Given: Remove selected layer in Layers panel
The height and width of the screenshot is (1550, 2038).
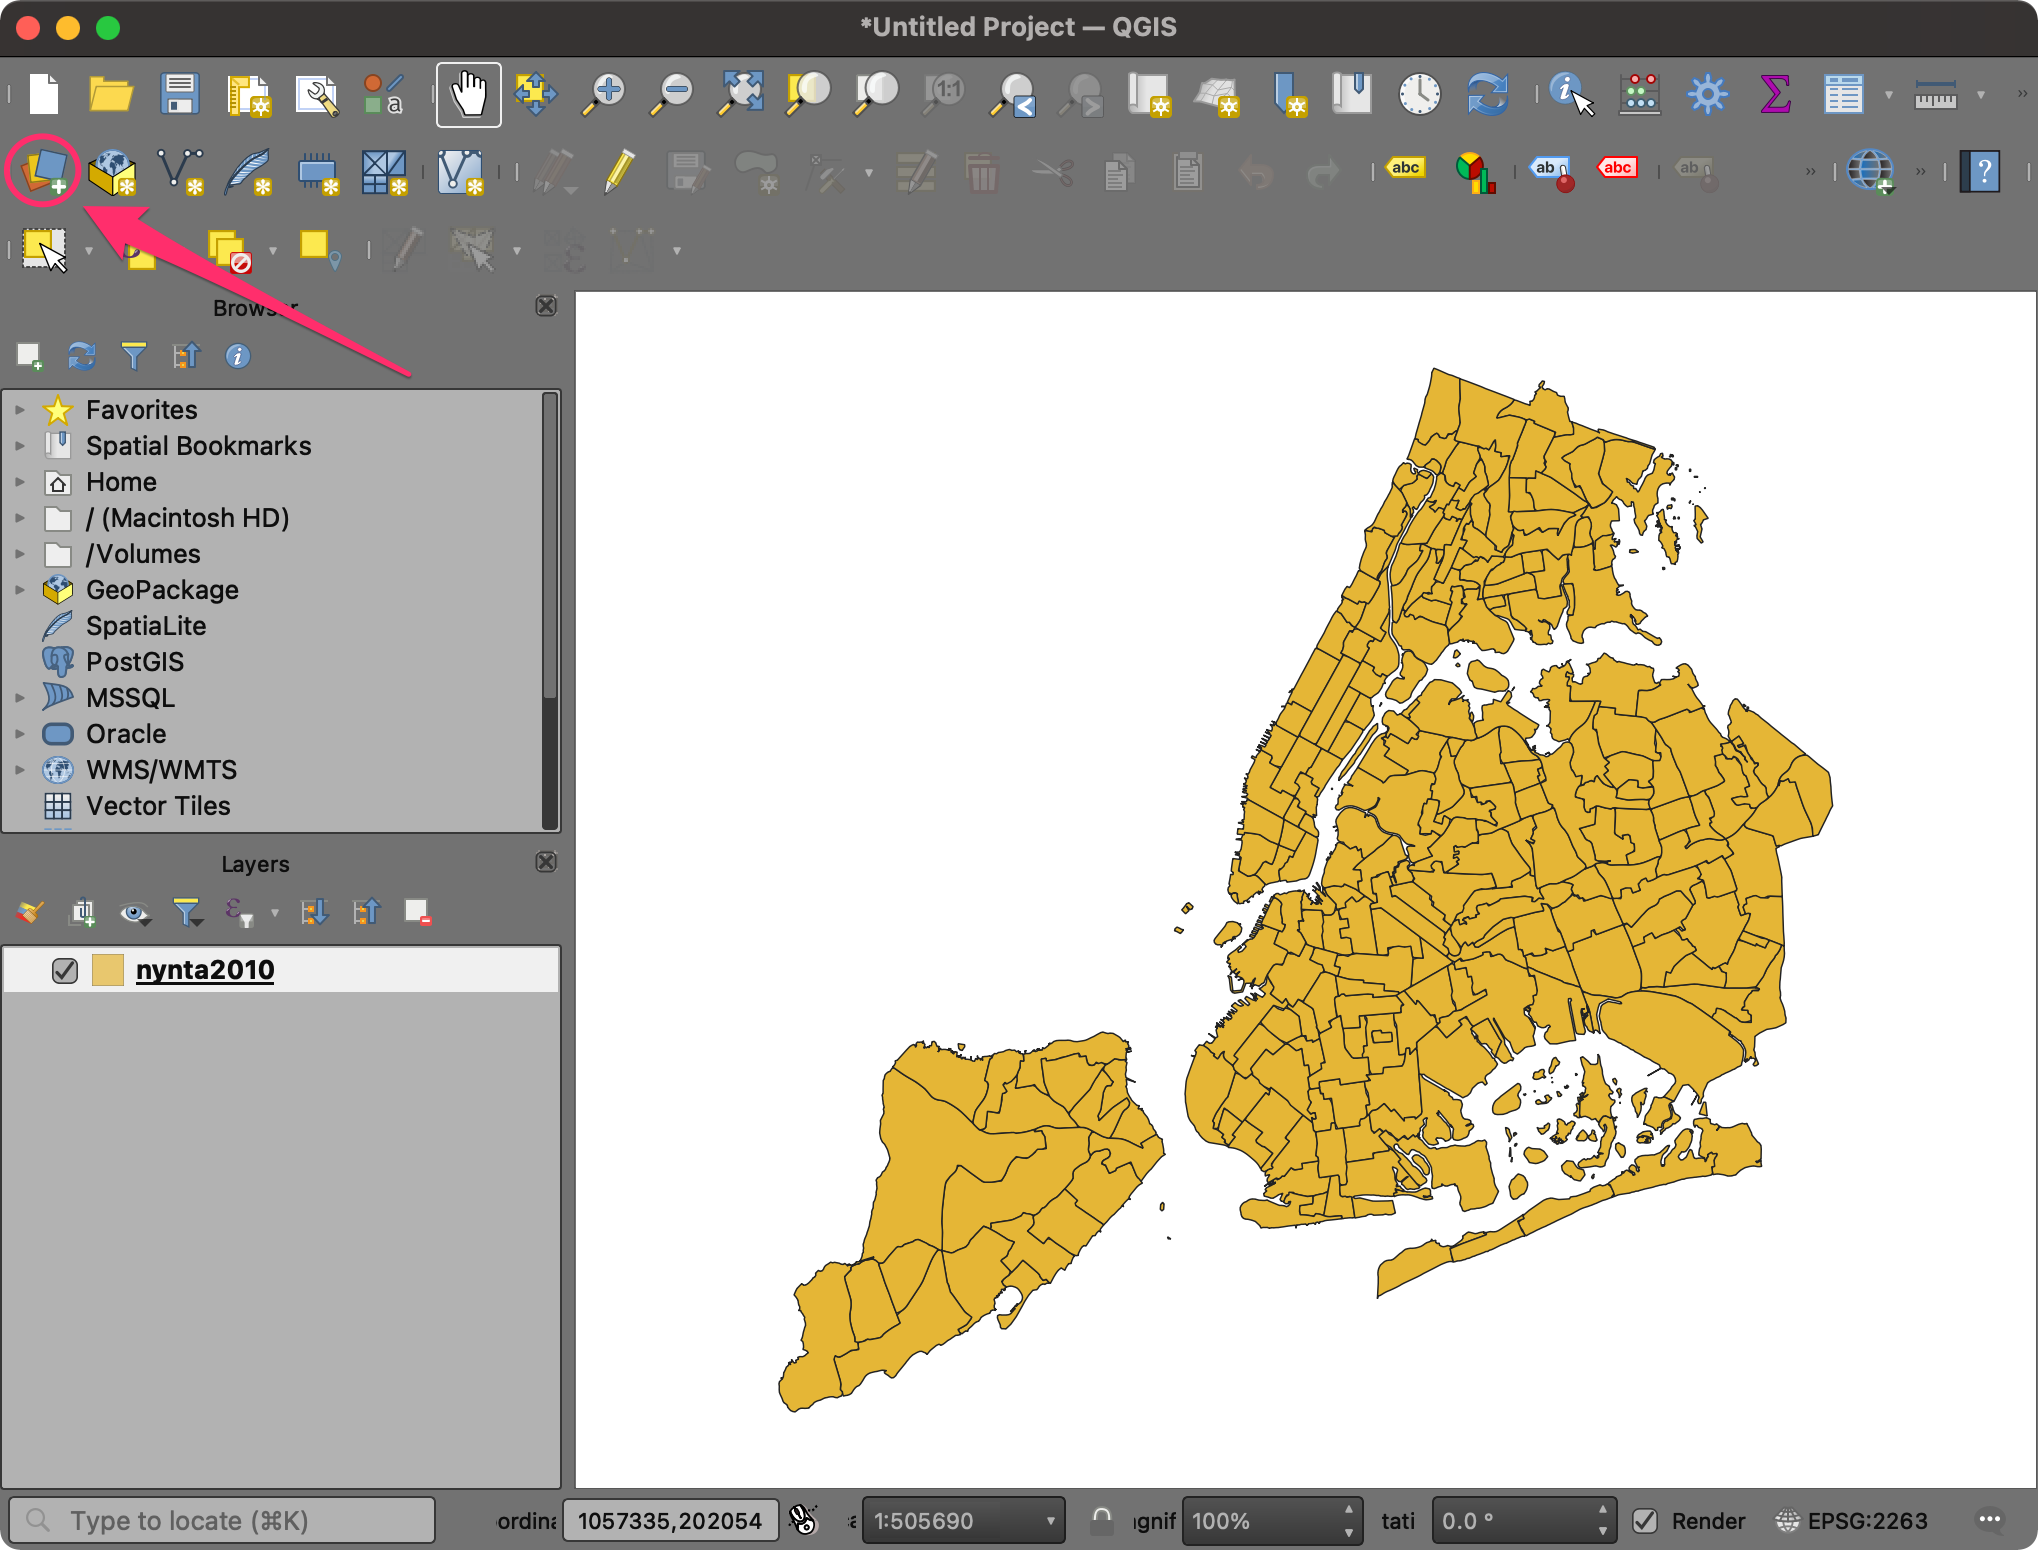Looking at the screenshot, I should tap(417, 912).
